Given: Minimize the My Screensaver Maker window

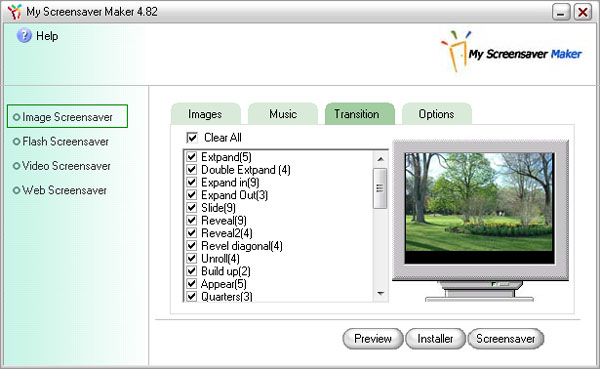Looking at the screenshot, I should click(x=561, y=12).
